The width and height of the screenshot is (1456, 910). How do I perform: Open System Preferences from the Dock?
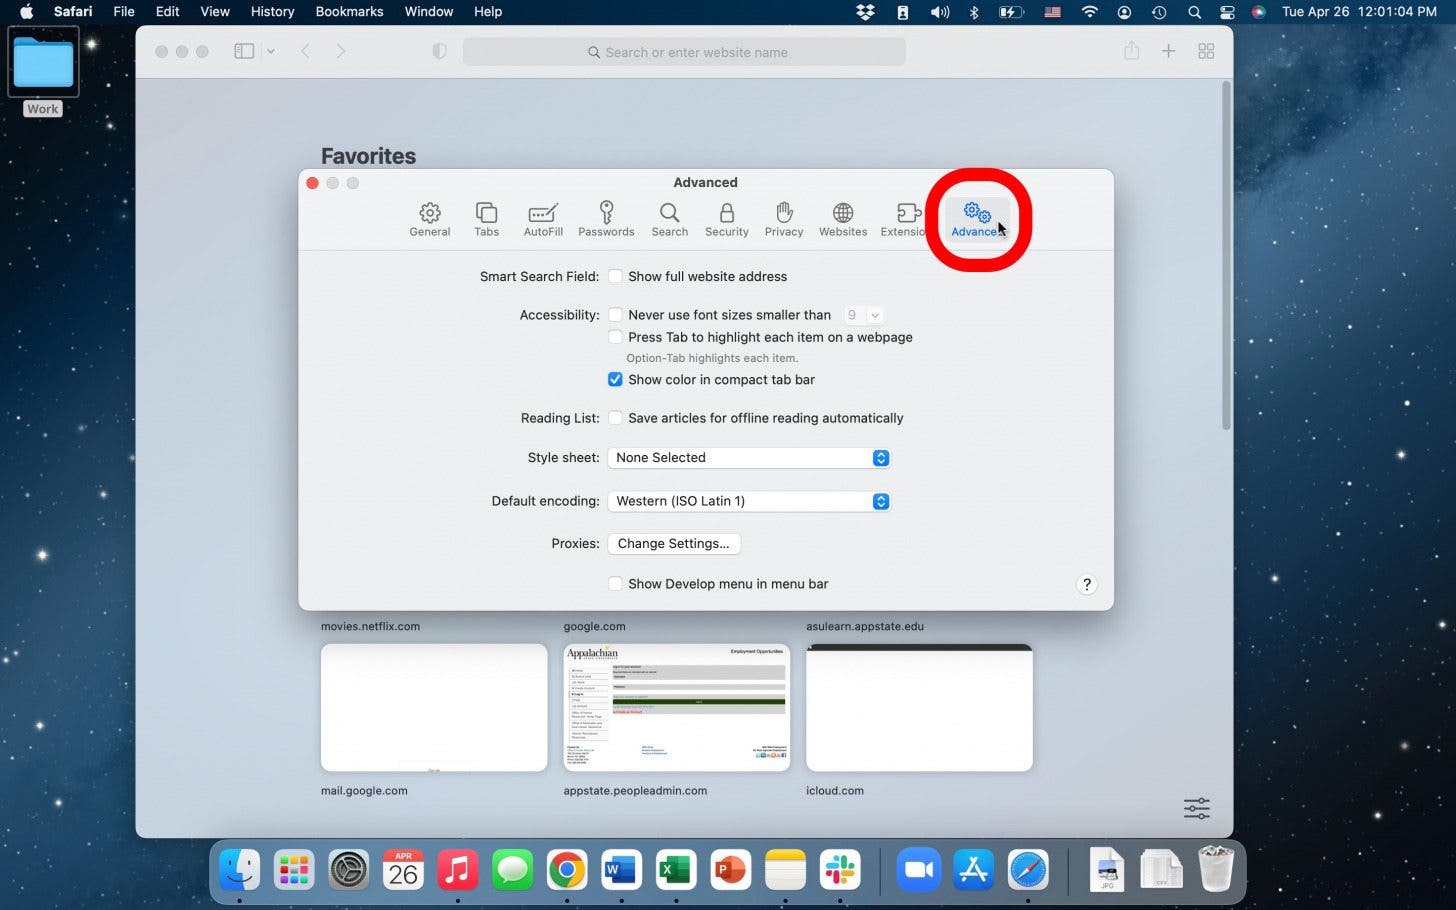[349, 870]
